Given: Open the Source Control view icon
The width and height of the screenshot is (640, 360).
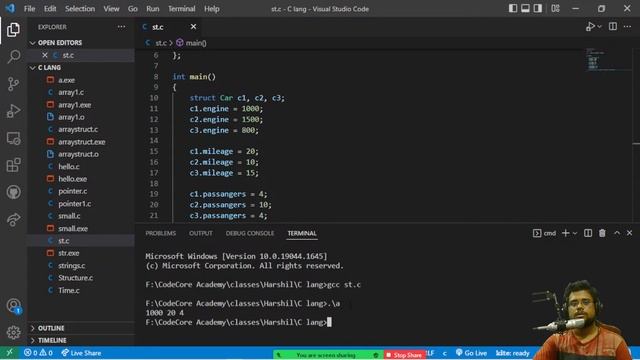Looking at the screenshot, I should click(x=13, y=84).
